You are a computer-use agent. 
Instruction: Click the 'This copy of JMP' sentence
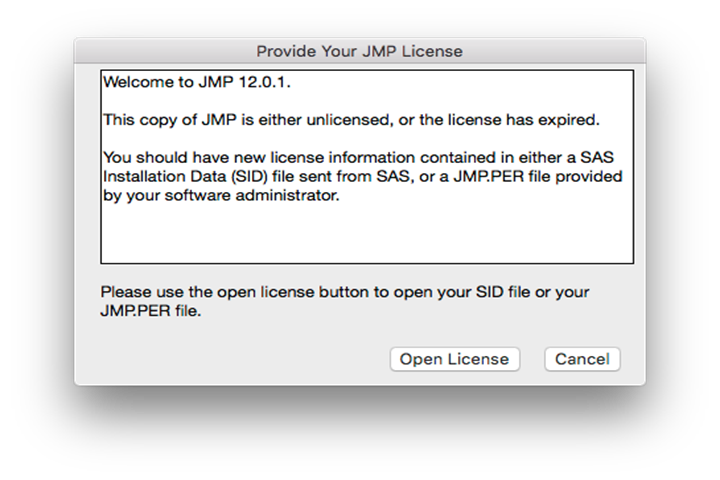[351, 120]
